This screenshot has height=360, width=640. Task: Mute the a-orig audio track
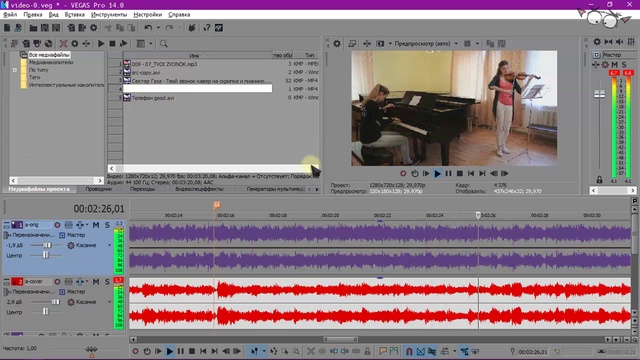pyautogui.click(x=96, y=225)
